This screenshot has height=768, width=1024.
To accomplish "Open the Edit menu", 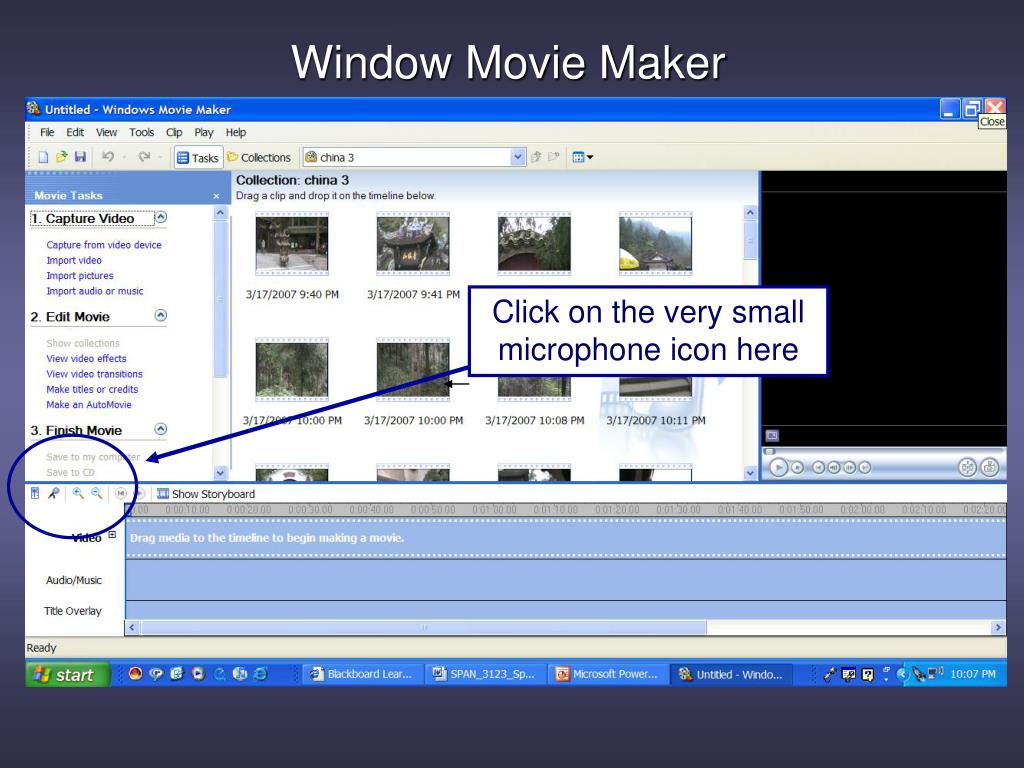I will click(75, 133).
